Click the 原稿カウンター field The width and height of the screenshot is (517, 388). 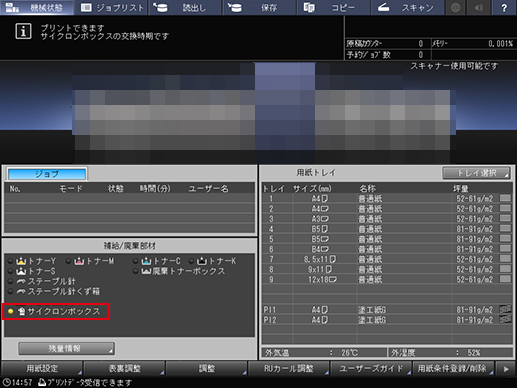coord(388,43)
